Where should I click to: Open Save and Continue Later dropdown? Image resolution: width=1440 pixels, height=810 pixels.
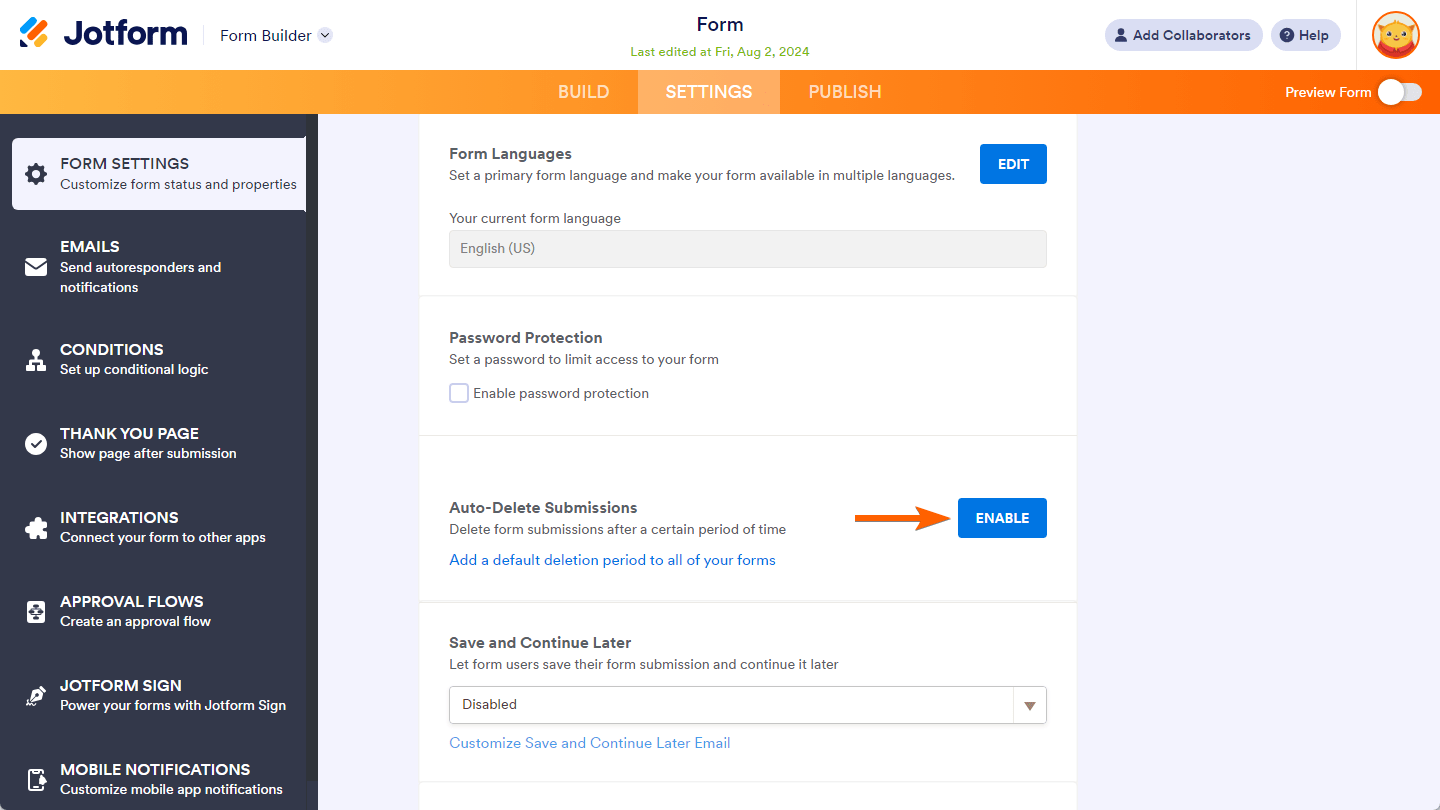(x=747, y=705)
